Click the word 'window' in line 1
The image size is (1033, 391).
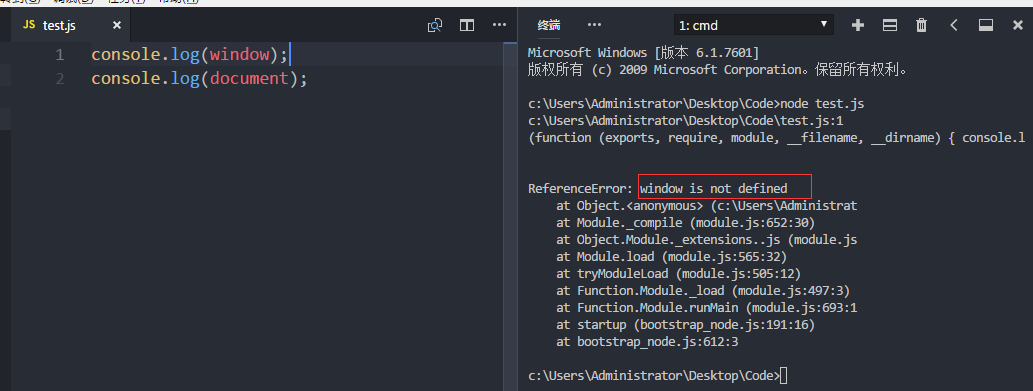point(240,55)
